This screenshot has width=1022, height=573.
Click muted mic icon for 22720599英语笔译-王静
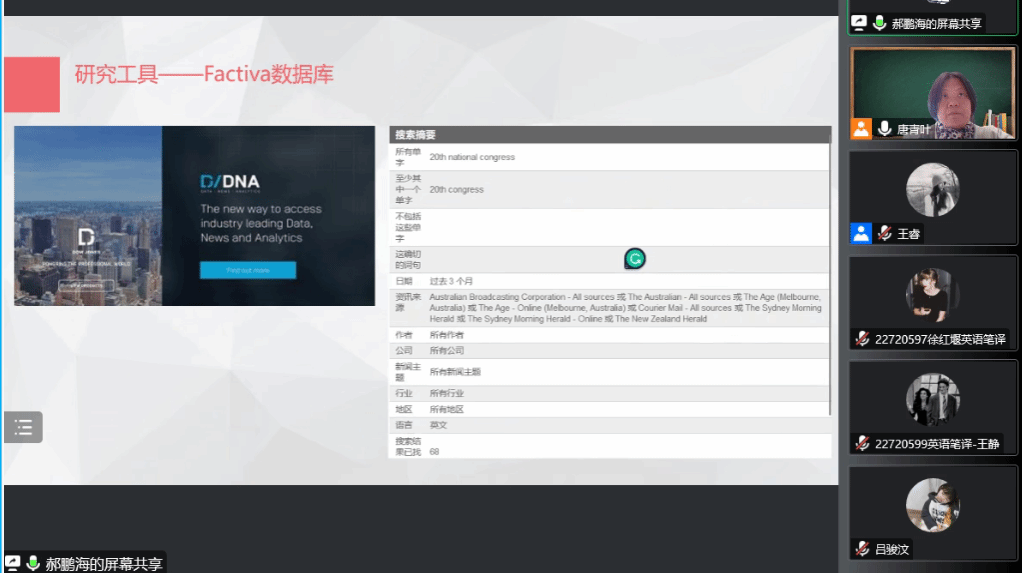click(x=862, y=443)
